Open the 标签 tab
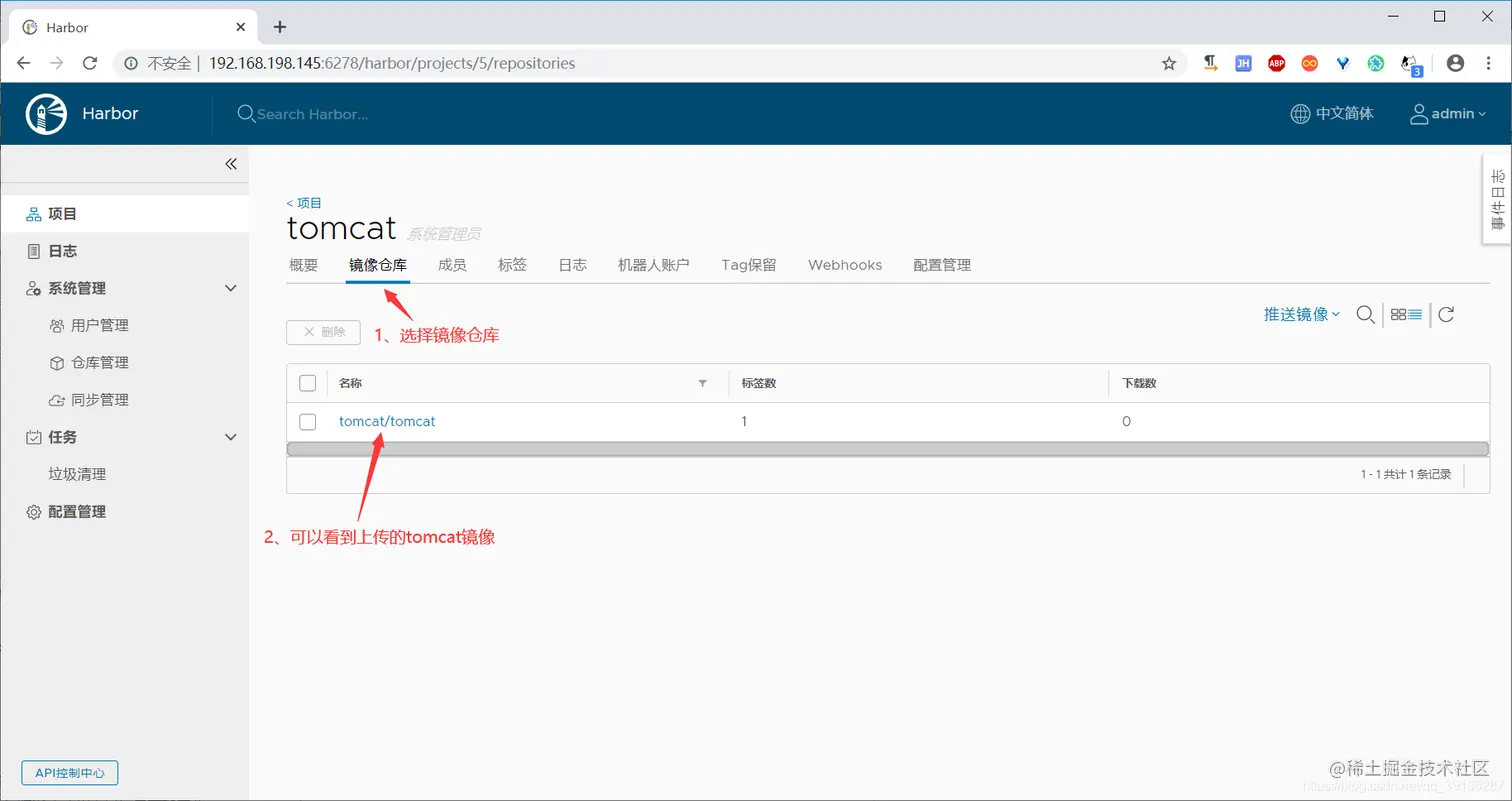The height and width of the screenshot is (801, 1512). (512, 265)
